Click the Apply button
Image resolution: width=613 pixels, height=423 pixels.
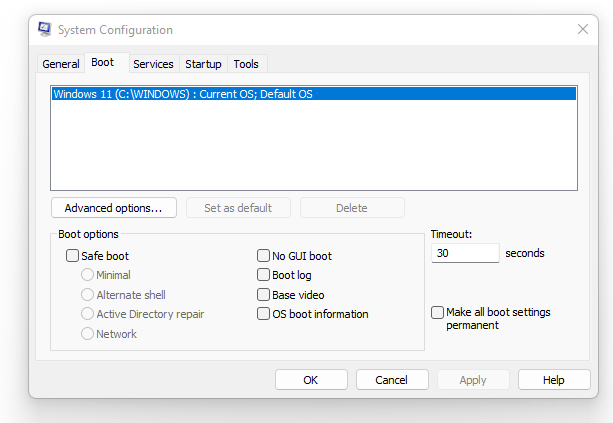click(473, 380)
